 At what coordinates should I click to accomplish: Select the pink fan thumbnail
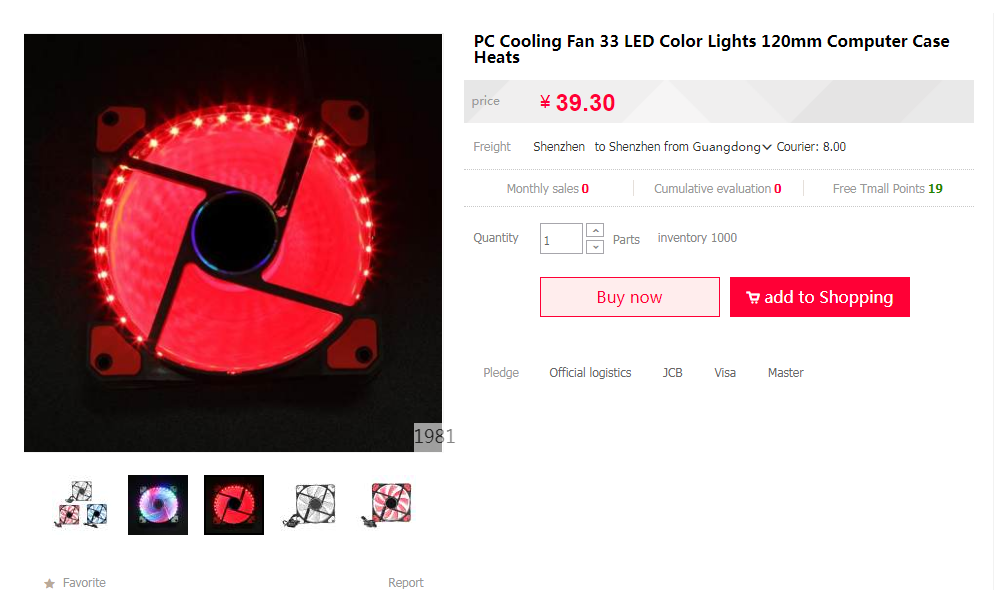(x=386, y=505)
